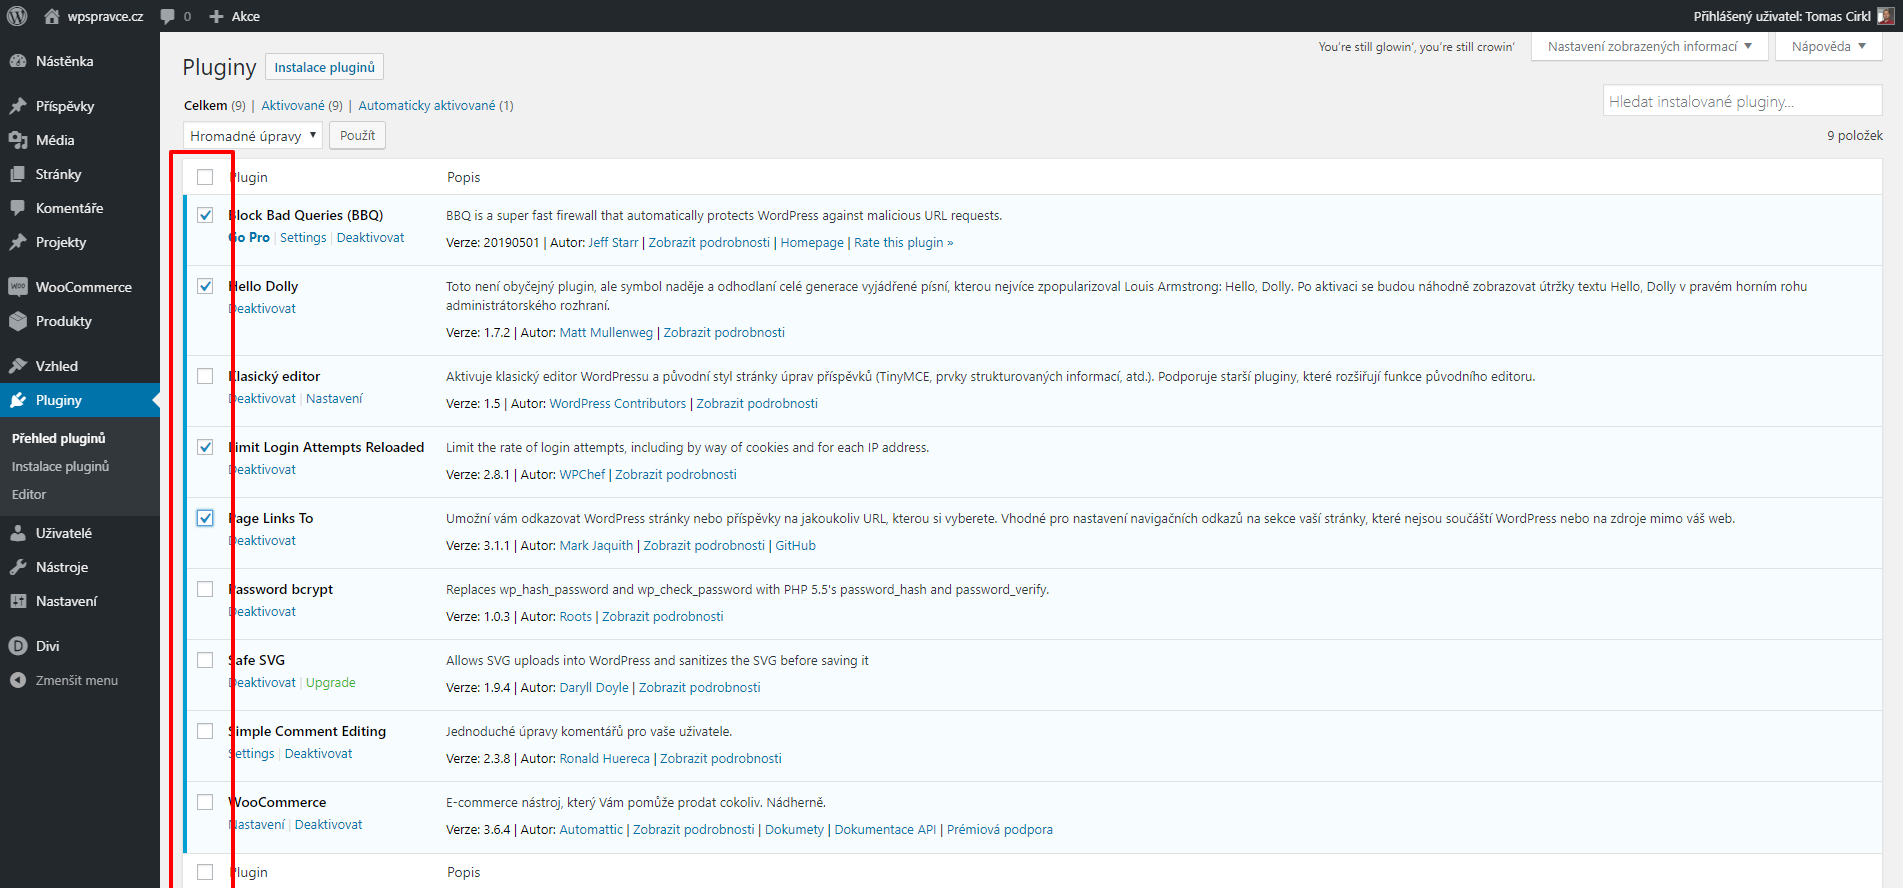Open Rate this plugin link
Viewport: 1903px width, 888px height.
(904, 243)
